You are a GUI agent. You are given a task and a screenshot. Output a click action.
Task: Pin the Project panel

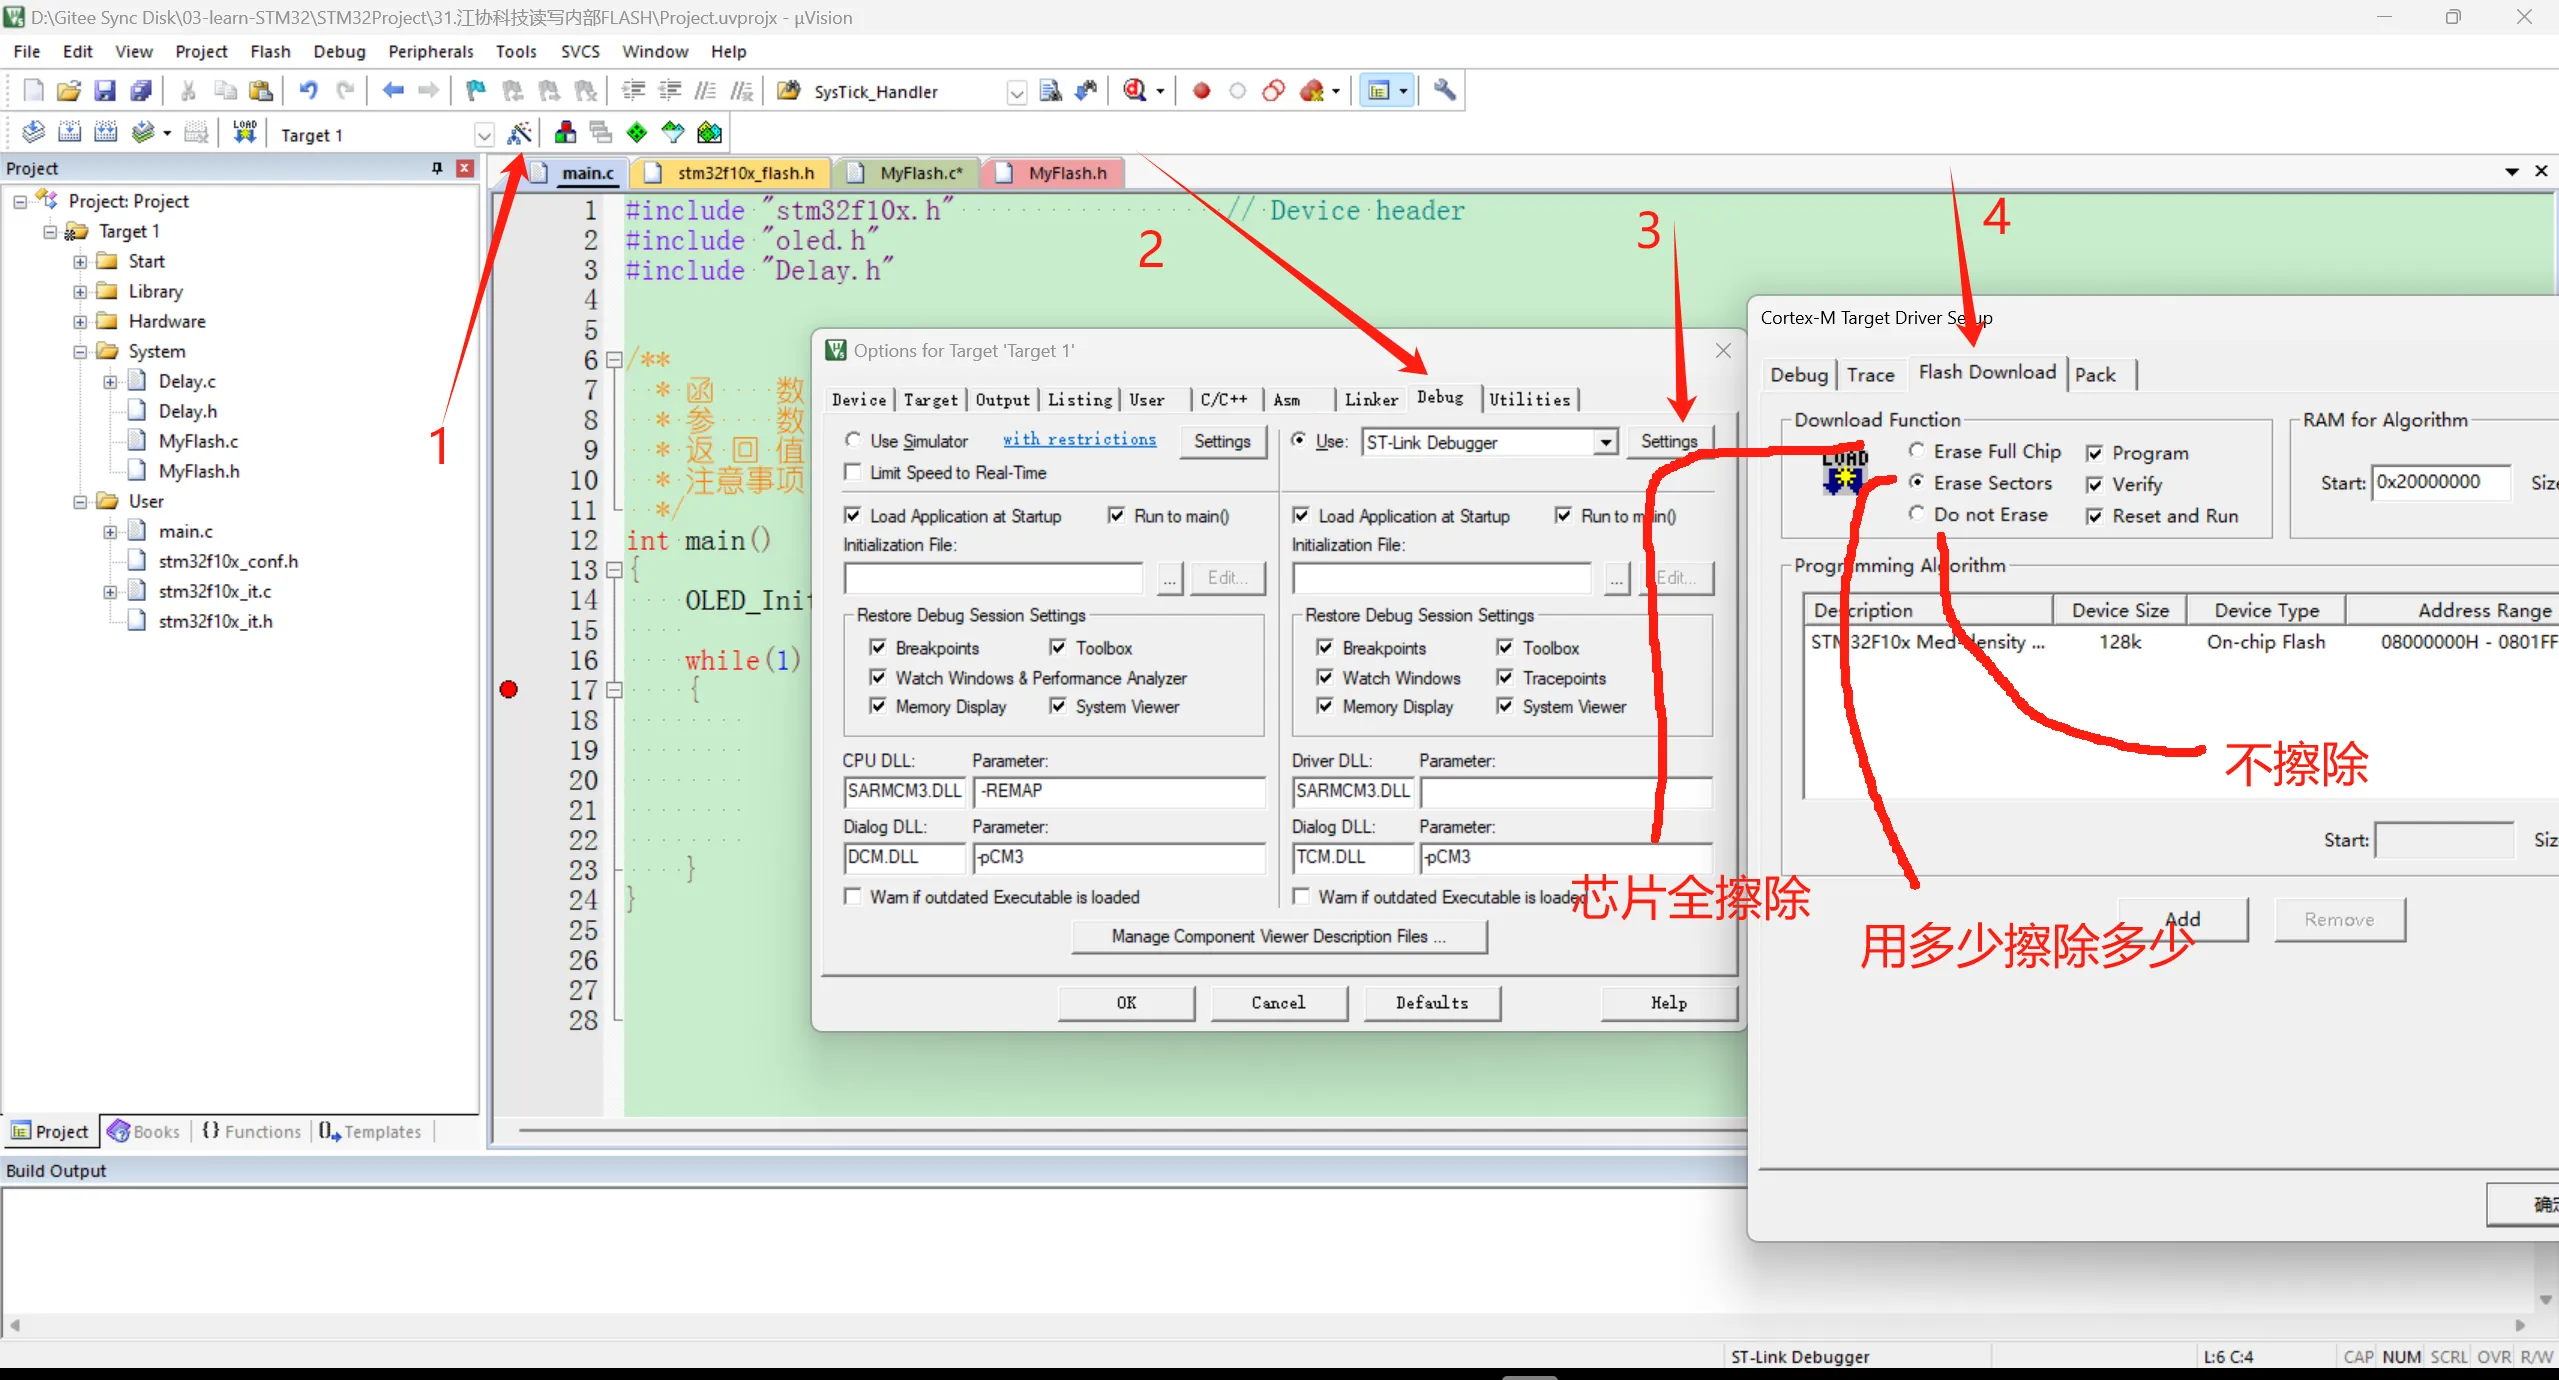coord(437,168)
